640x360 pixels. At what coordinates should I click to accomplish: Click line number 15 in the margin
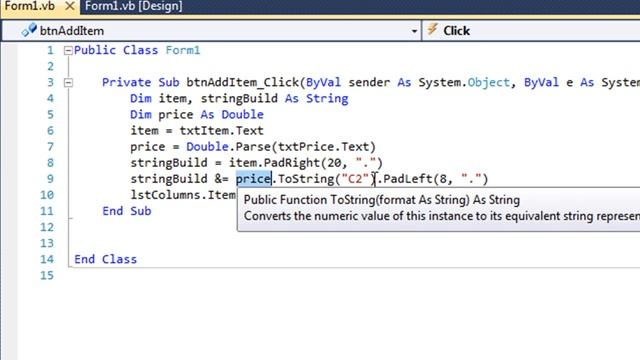click(47, 276)
